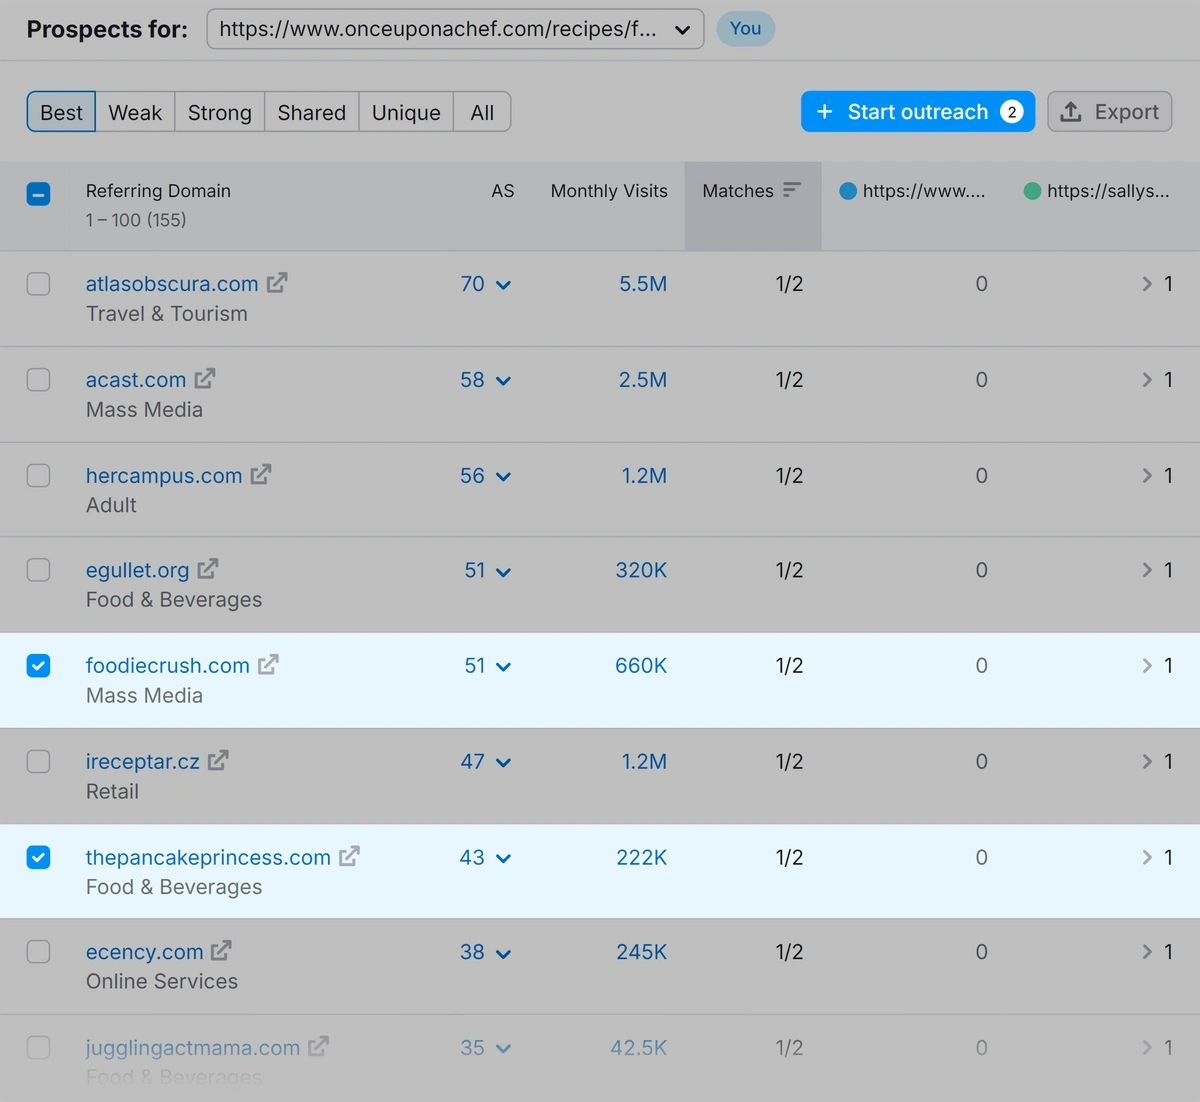Check the hercampus.com row checkbox

(38, 475)
